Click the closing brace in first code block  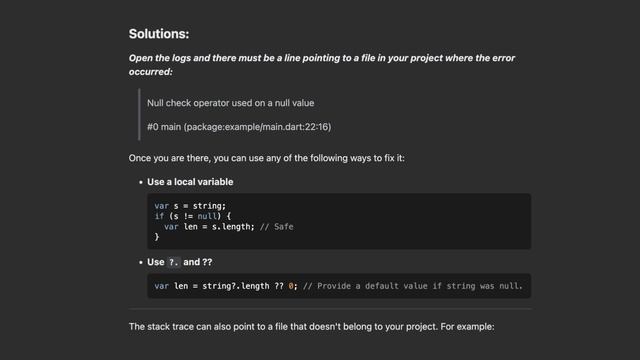click(x=157, y=237)
